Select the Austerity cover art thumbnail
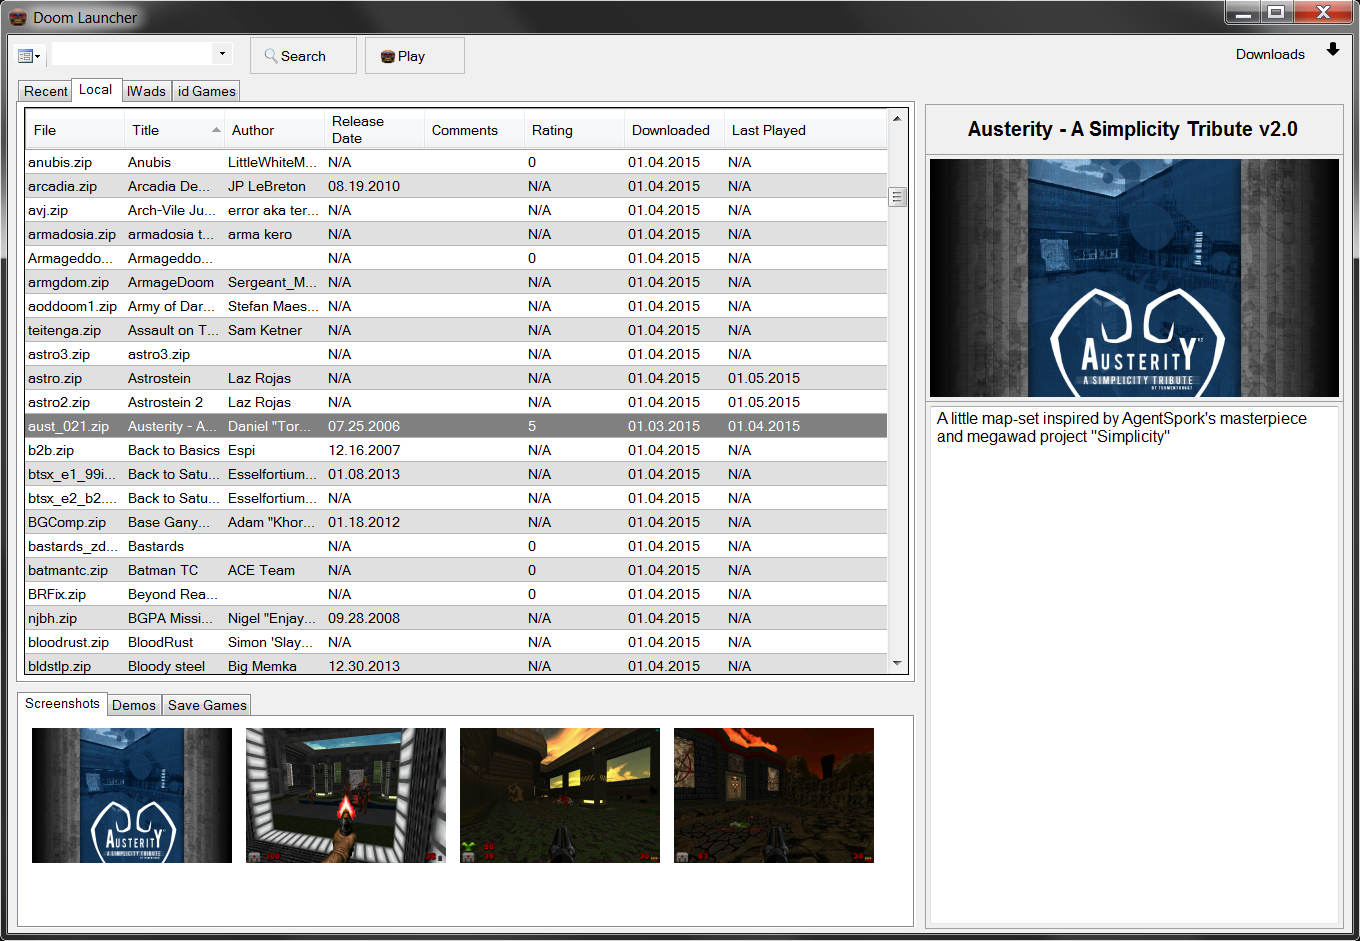 (x=132, y=795)
